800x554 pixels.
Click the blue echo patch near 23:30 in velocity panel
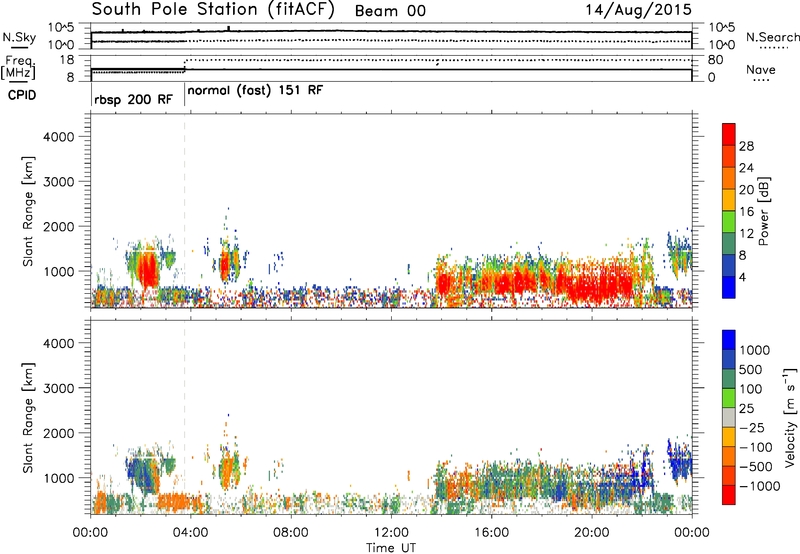[680, 462]
